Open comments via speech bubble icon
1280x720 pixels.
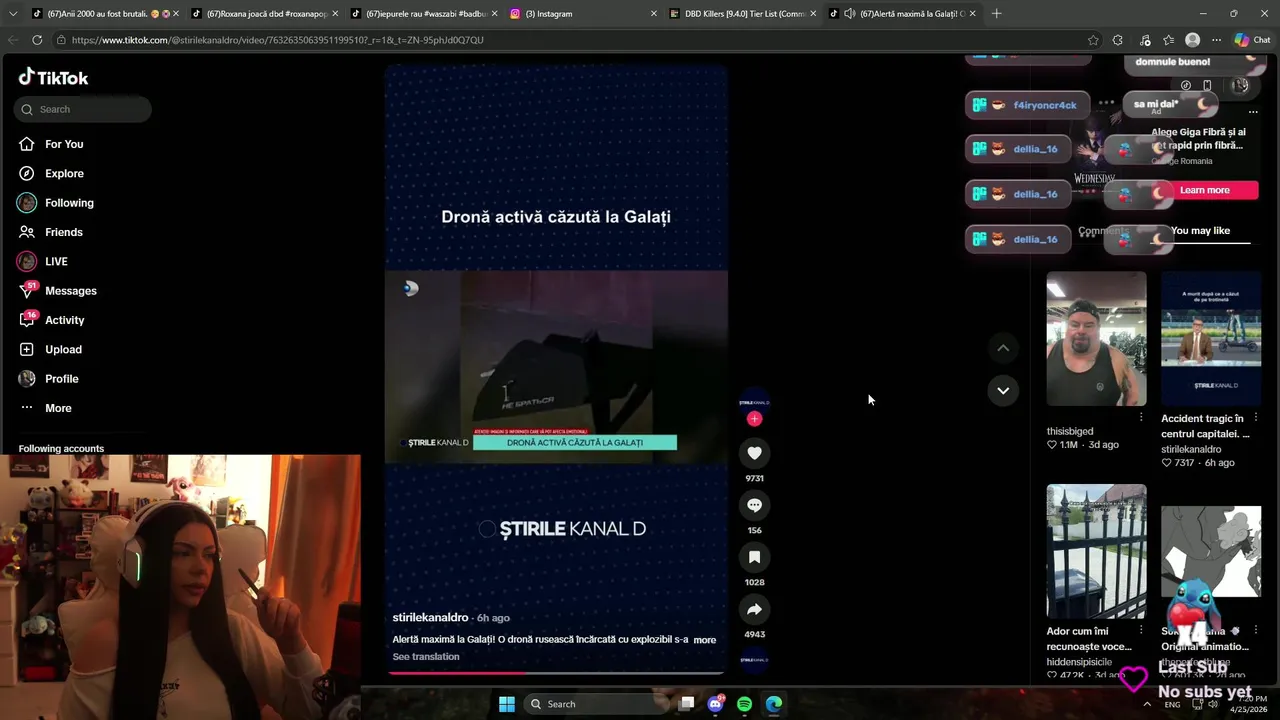pyautogui.click(x=755, y=505)
